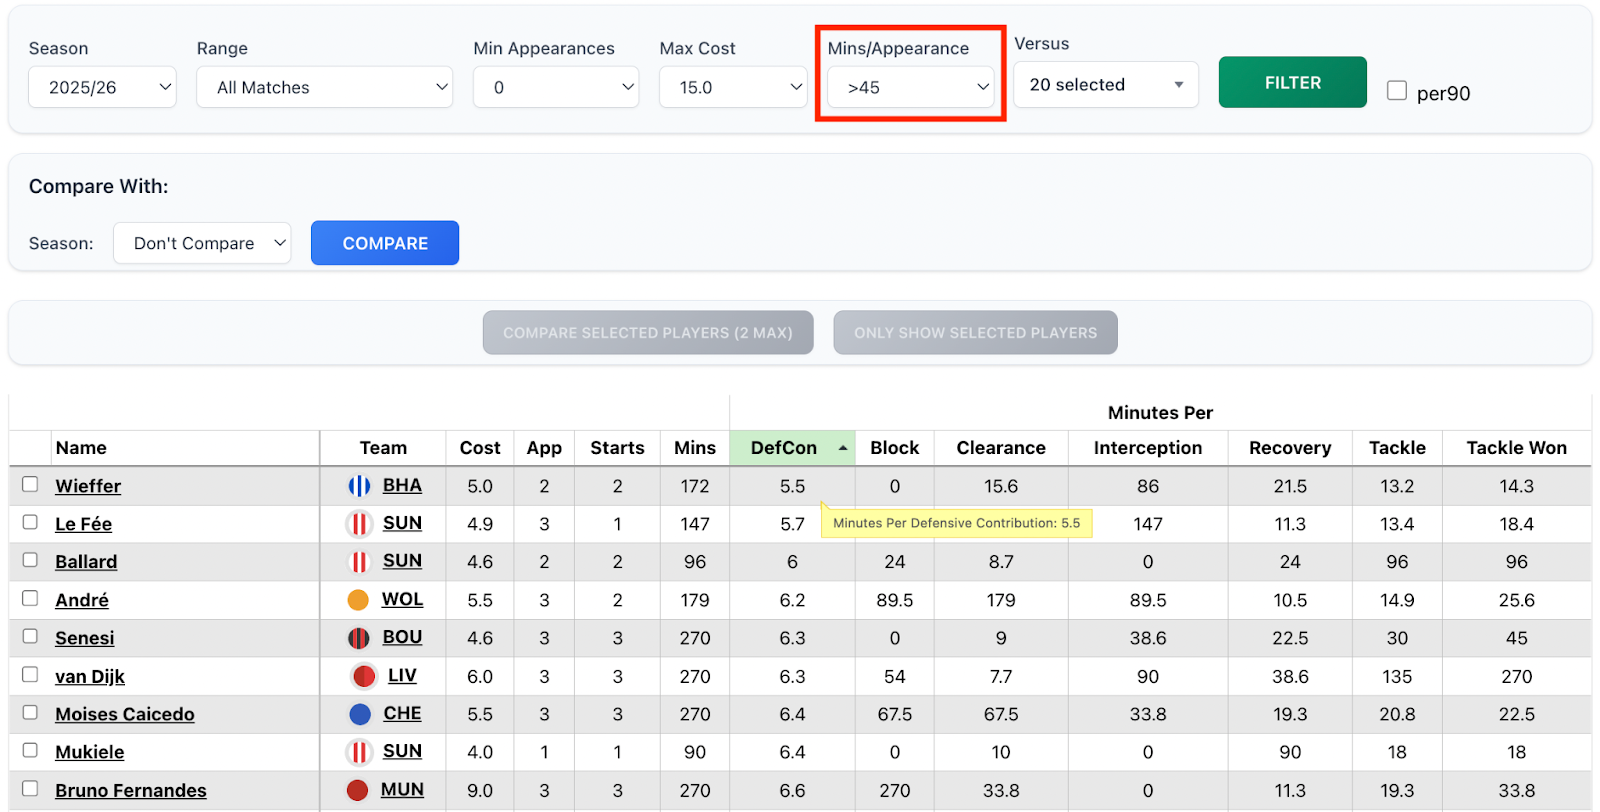Screen dimensions: 1600x812
Task: Click the blue COMPARE button
Action: point(385,243)
